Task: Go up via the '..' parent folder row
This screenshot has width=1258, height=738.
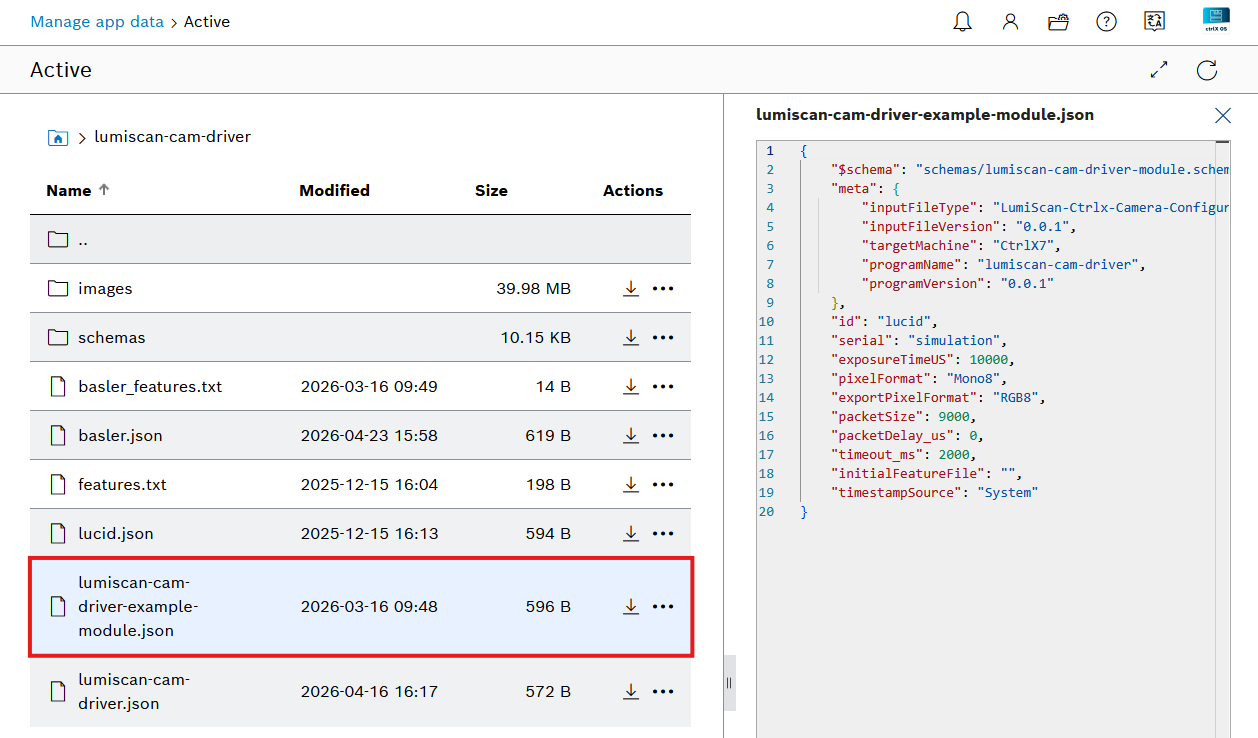Action: pos(360,240)
